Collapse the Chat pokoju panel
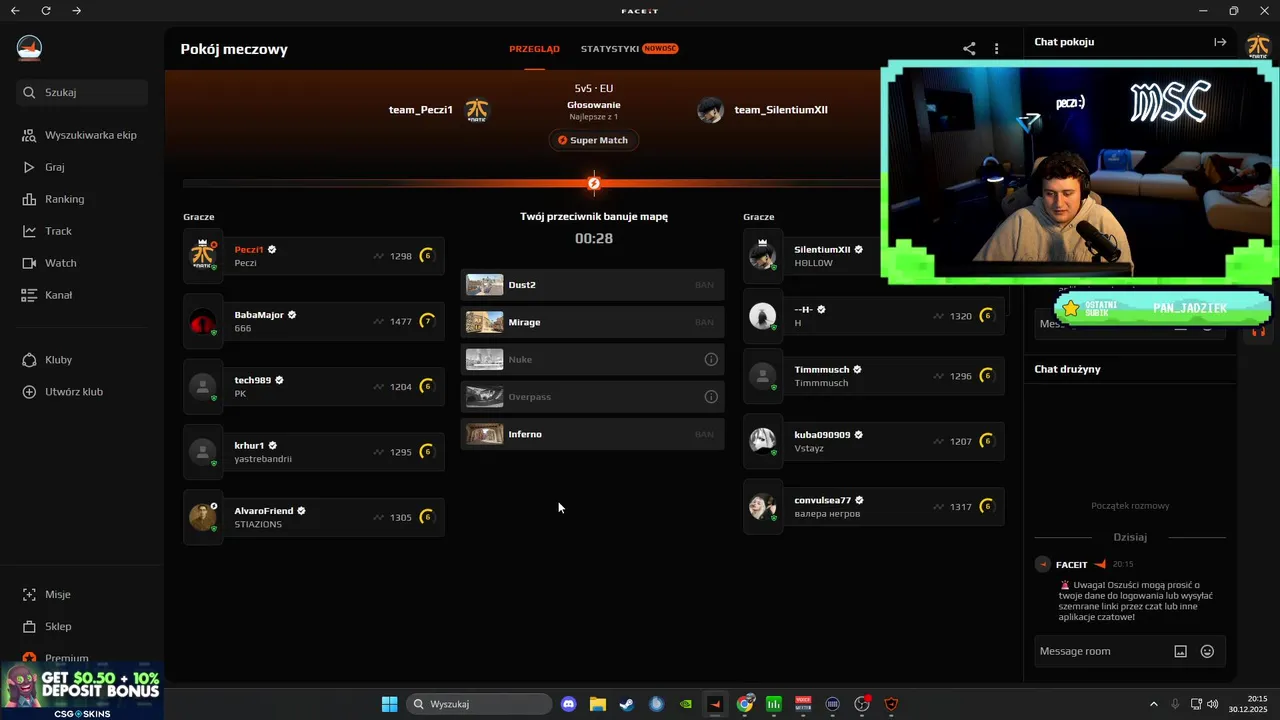The width and height of the screenshot is (1280, 720). click(1220, 42)
